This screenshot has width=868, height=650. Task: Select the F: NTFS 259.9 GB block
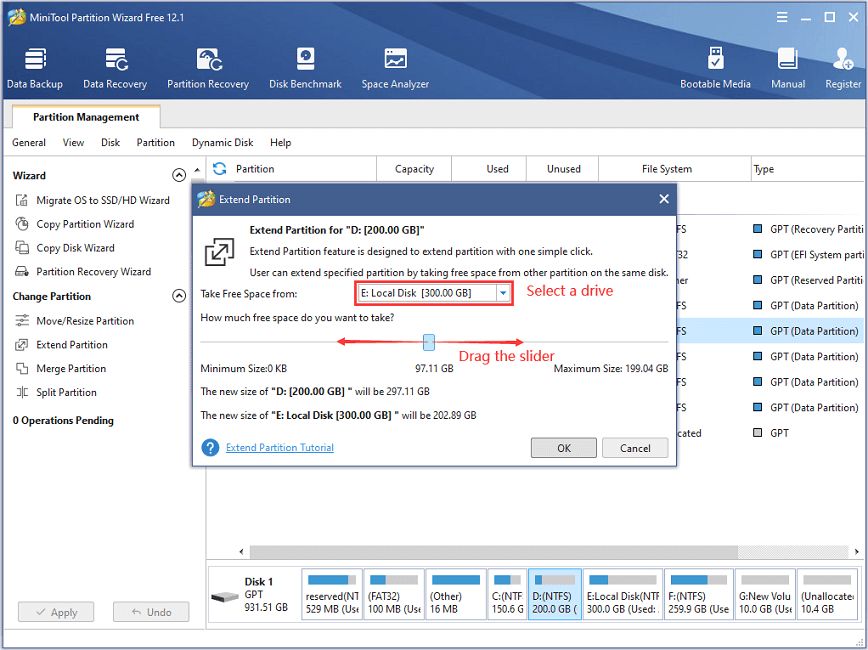click(x=699, y=594)
